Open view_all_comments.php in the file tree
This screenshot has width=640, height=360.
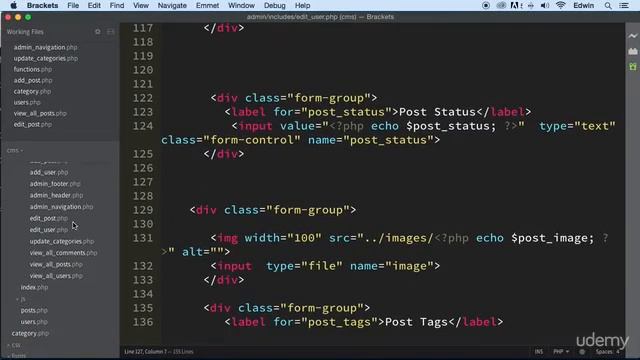point(63,253)
